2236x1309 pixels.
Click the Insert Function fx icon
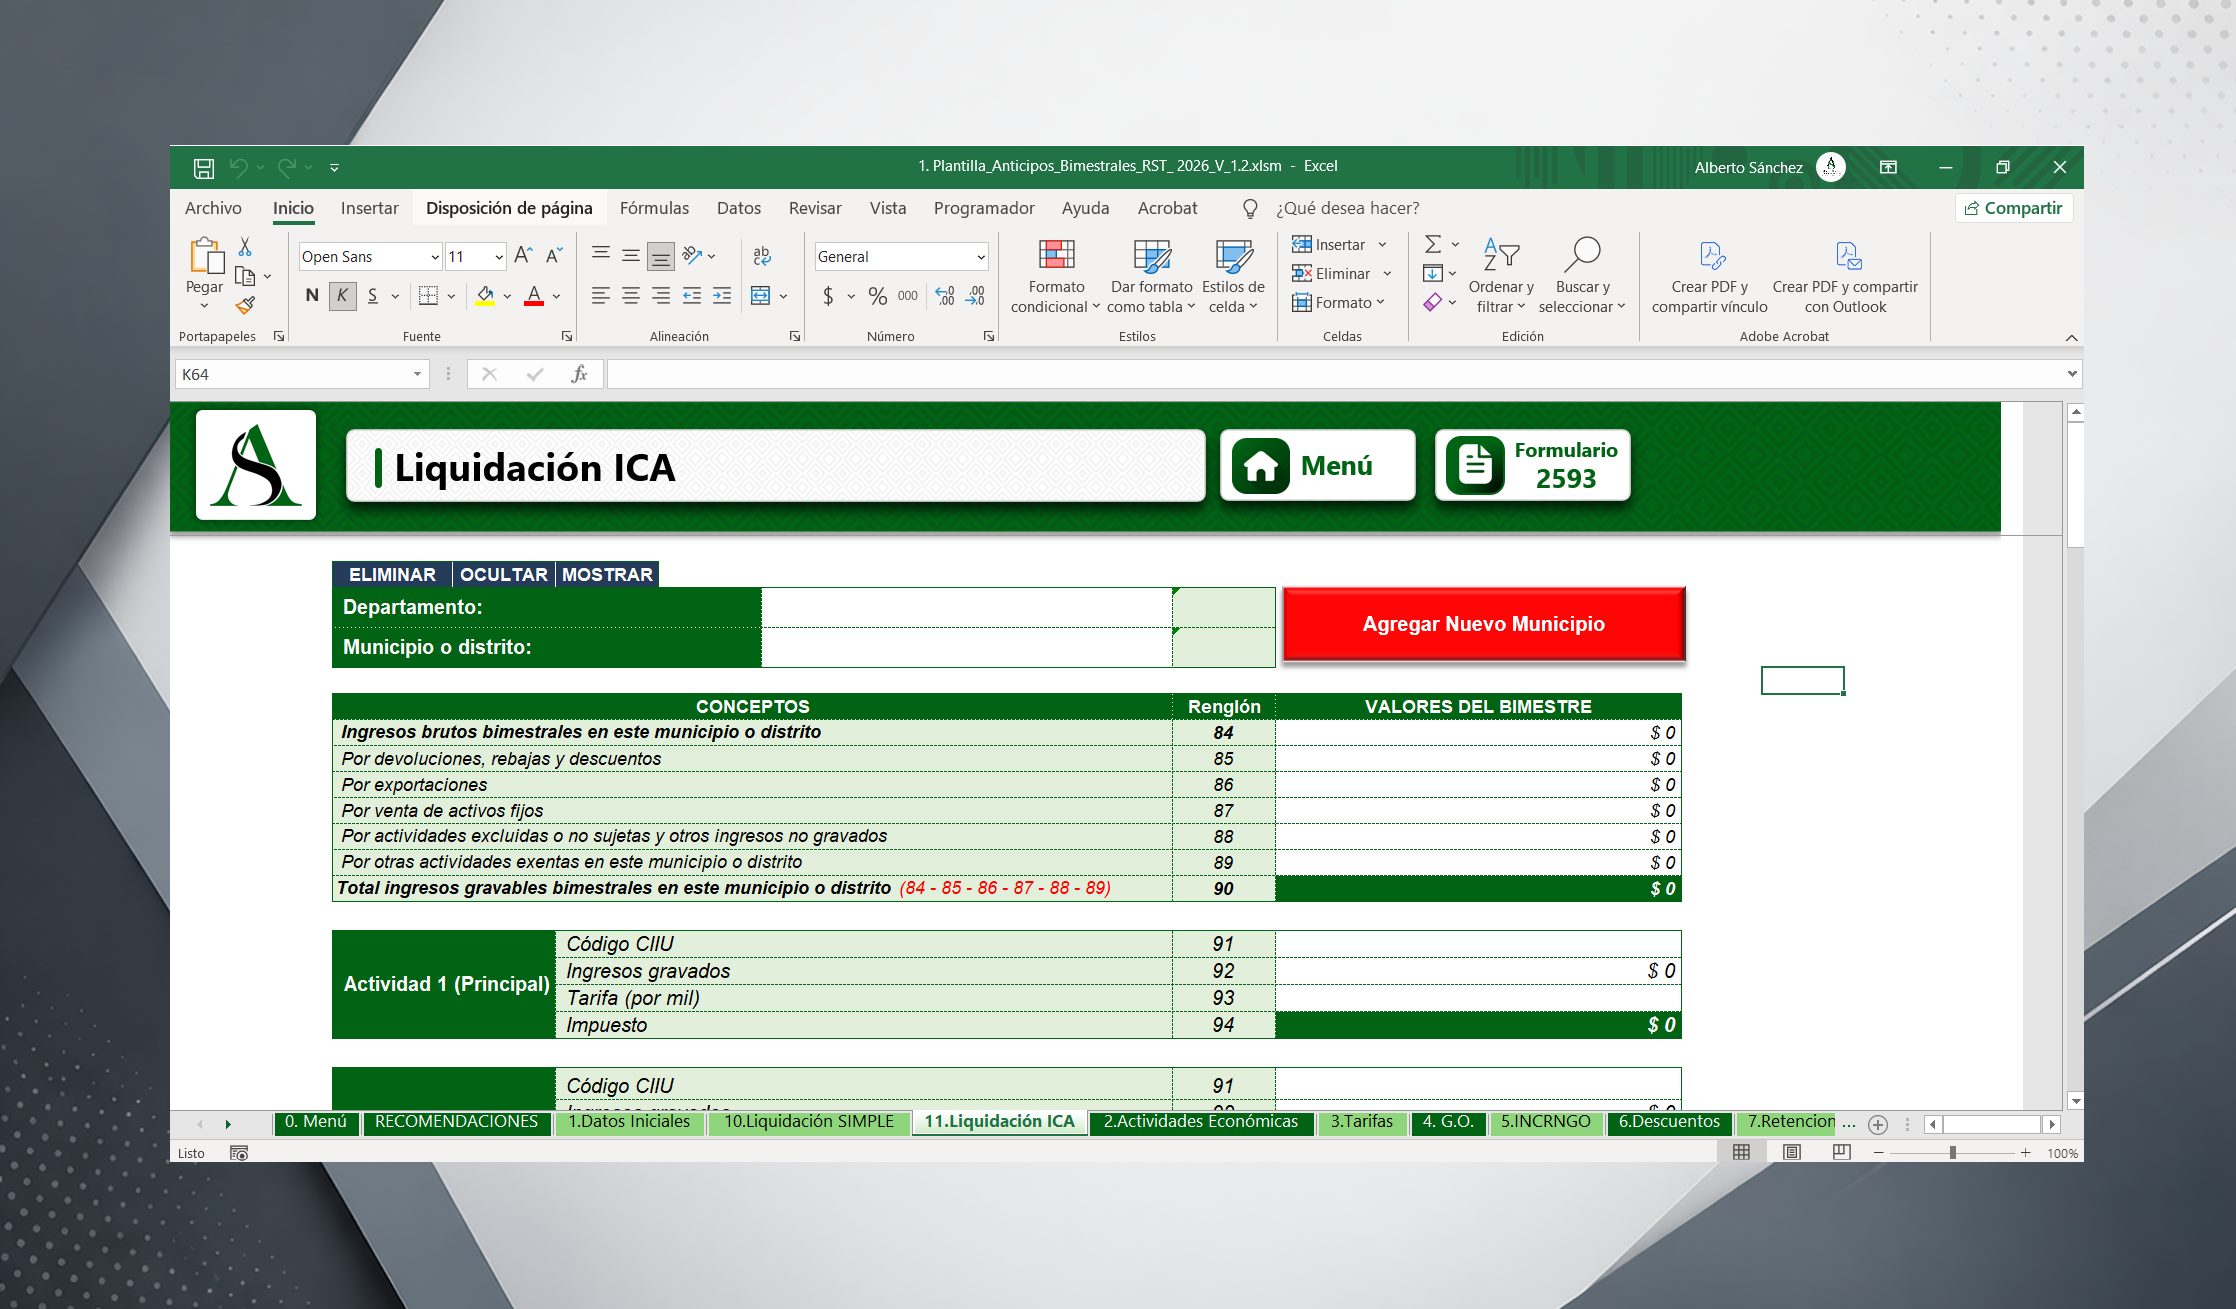pos(579,374)
